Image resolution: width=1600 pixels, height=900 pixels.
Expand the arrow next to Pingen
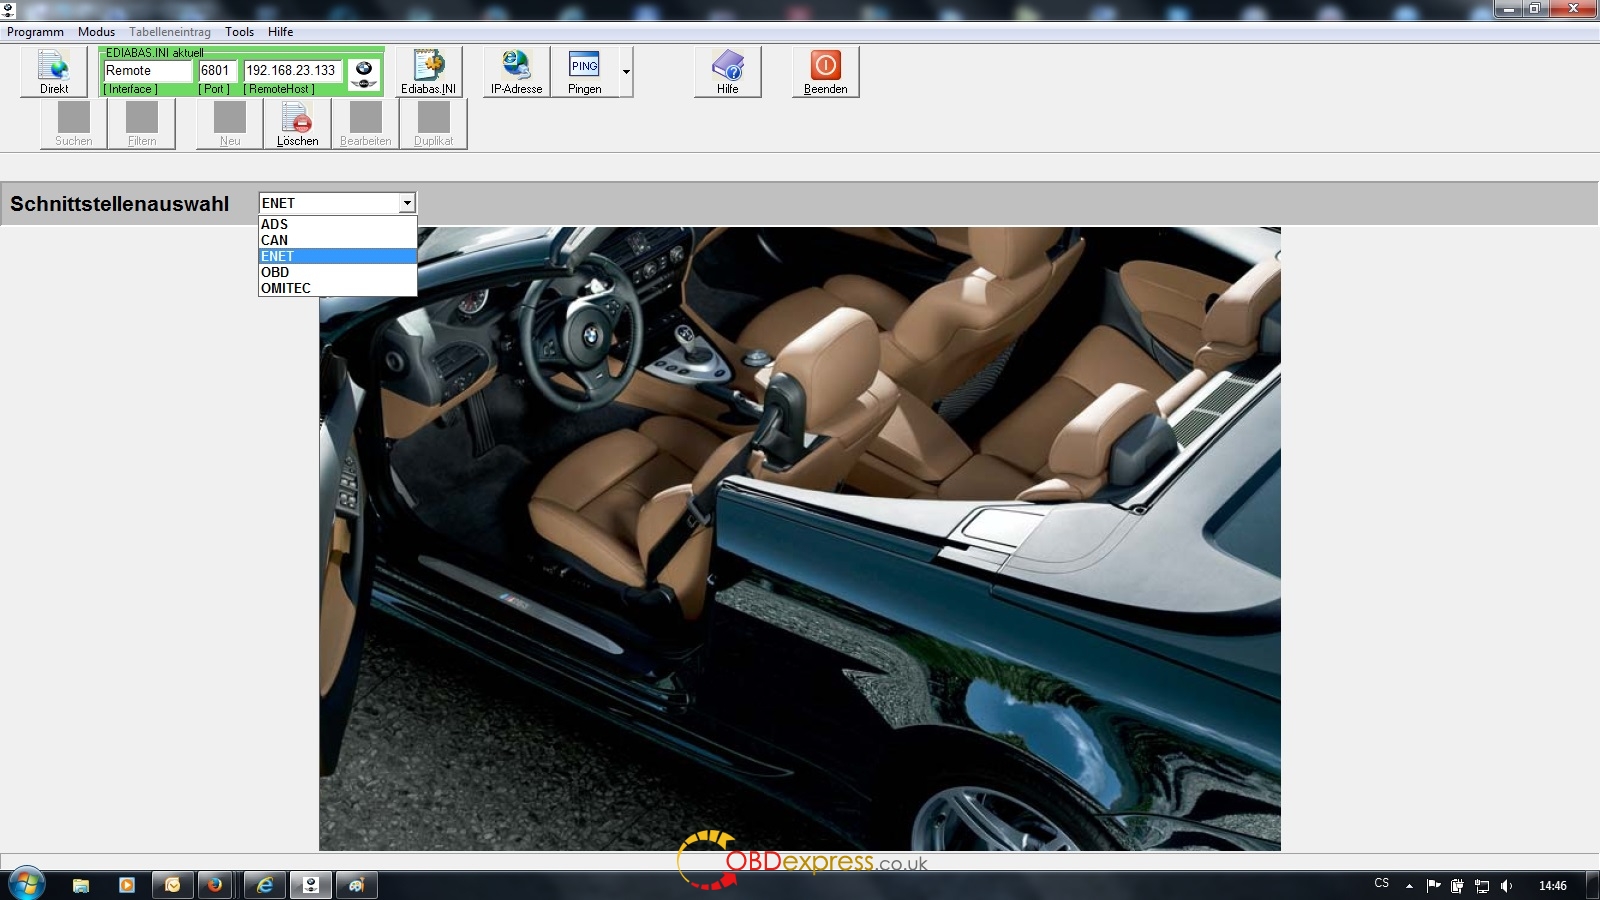626,72
